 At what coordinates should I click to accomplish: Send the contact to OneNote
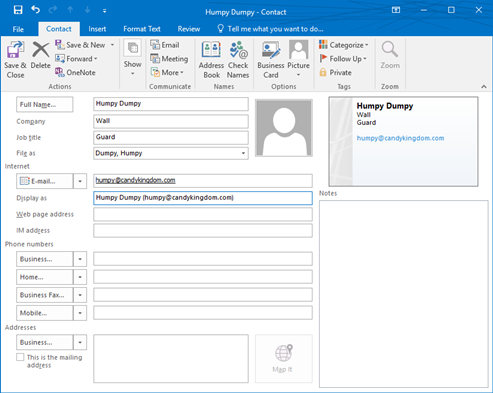coord(75,72)
